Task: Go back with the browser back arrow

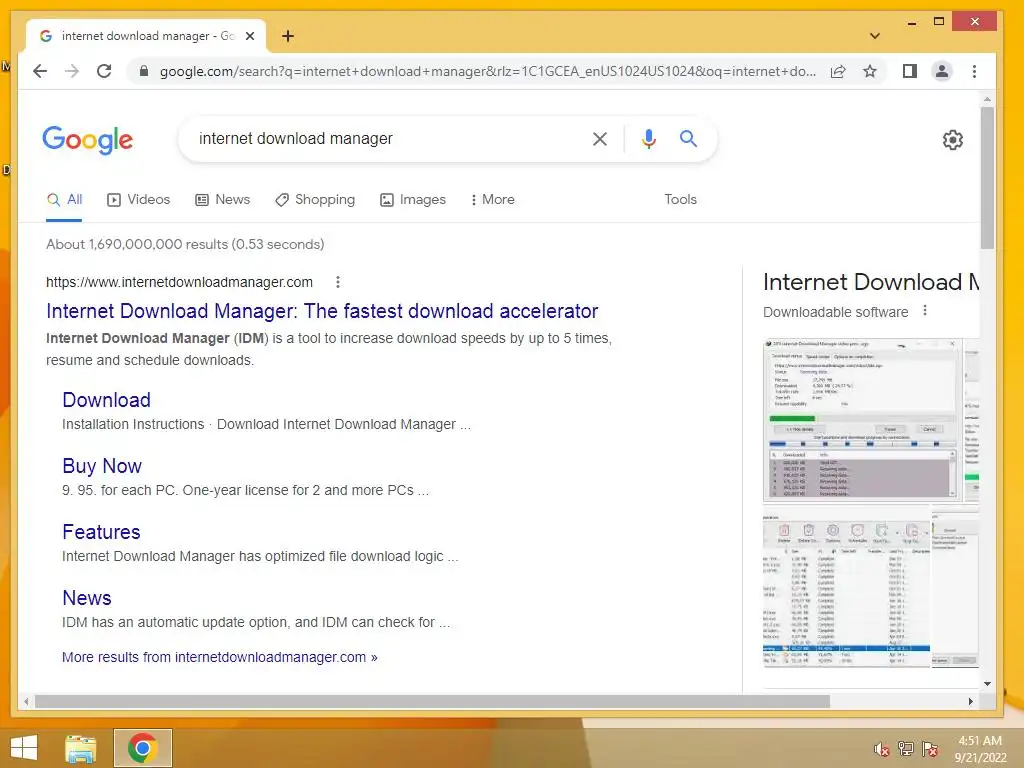Action: [40, 71]
